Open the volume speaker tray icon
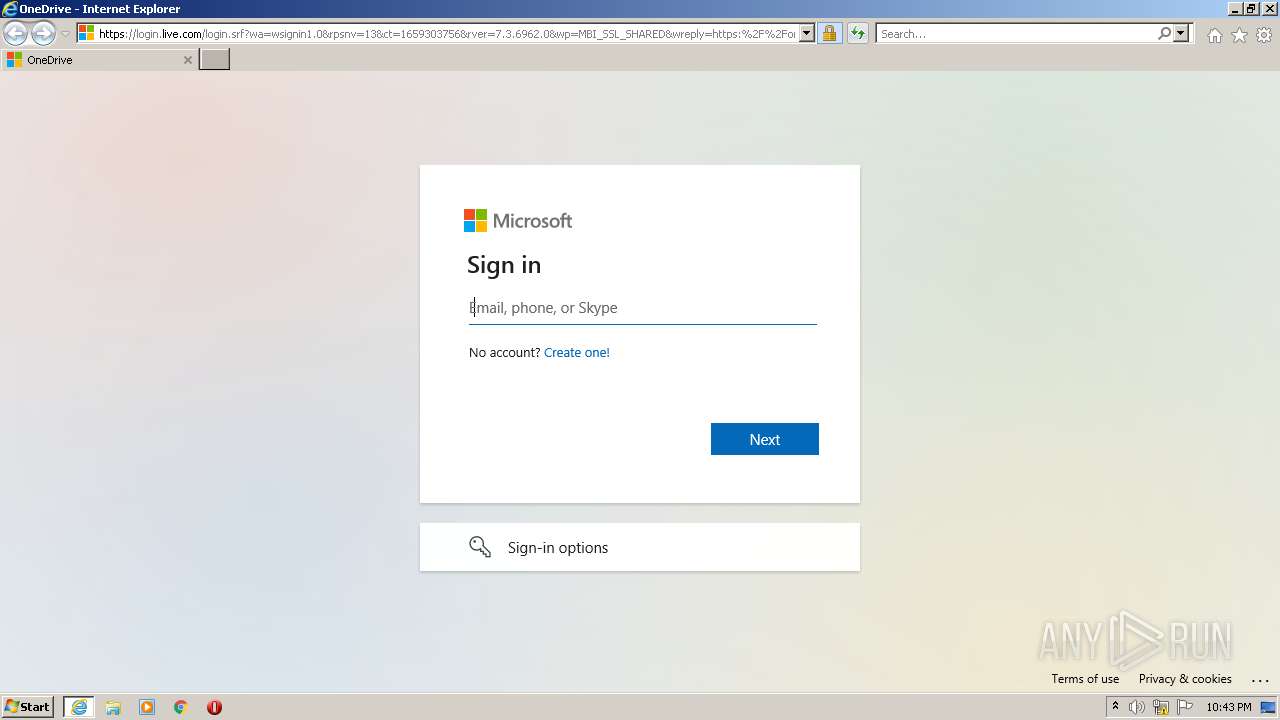This screenshot has height=720, width=1280. 1137,707
